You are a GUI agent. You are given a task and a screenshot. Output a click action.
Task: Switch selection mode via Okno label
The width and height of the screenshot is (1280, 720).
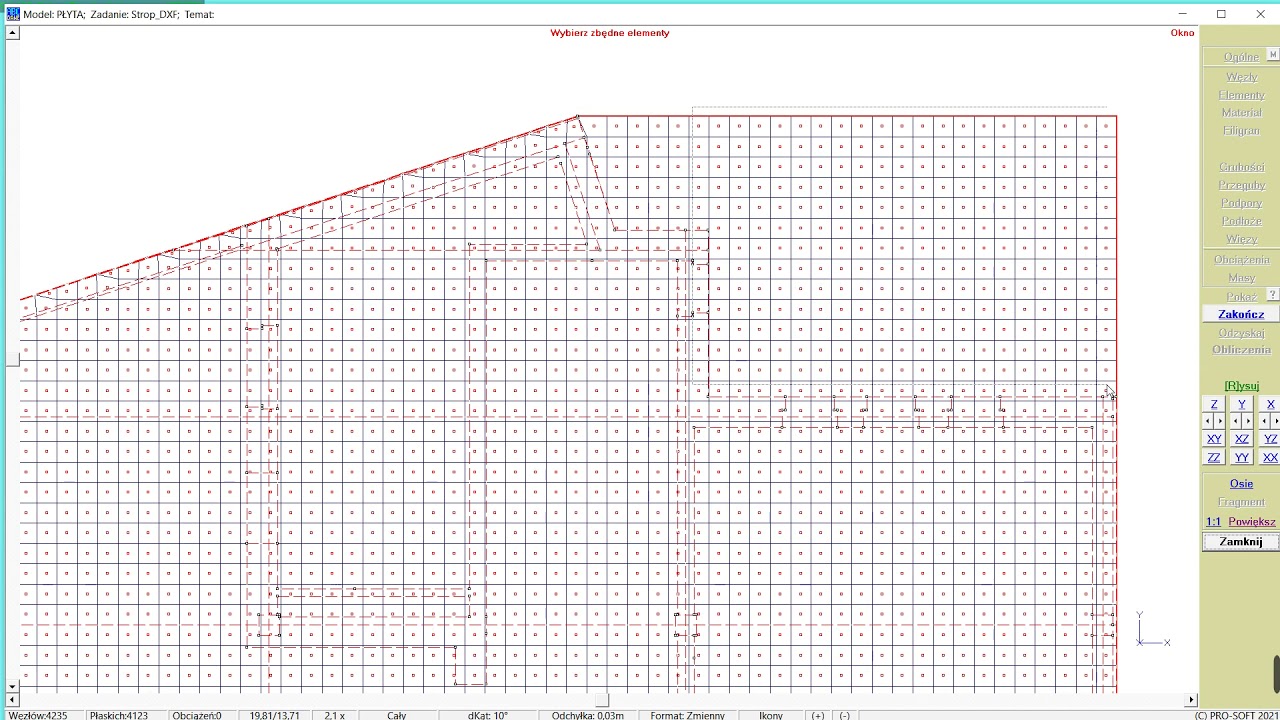point(1182,33)
